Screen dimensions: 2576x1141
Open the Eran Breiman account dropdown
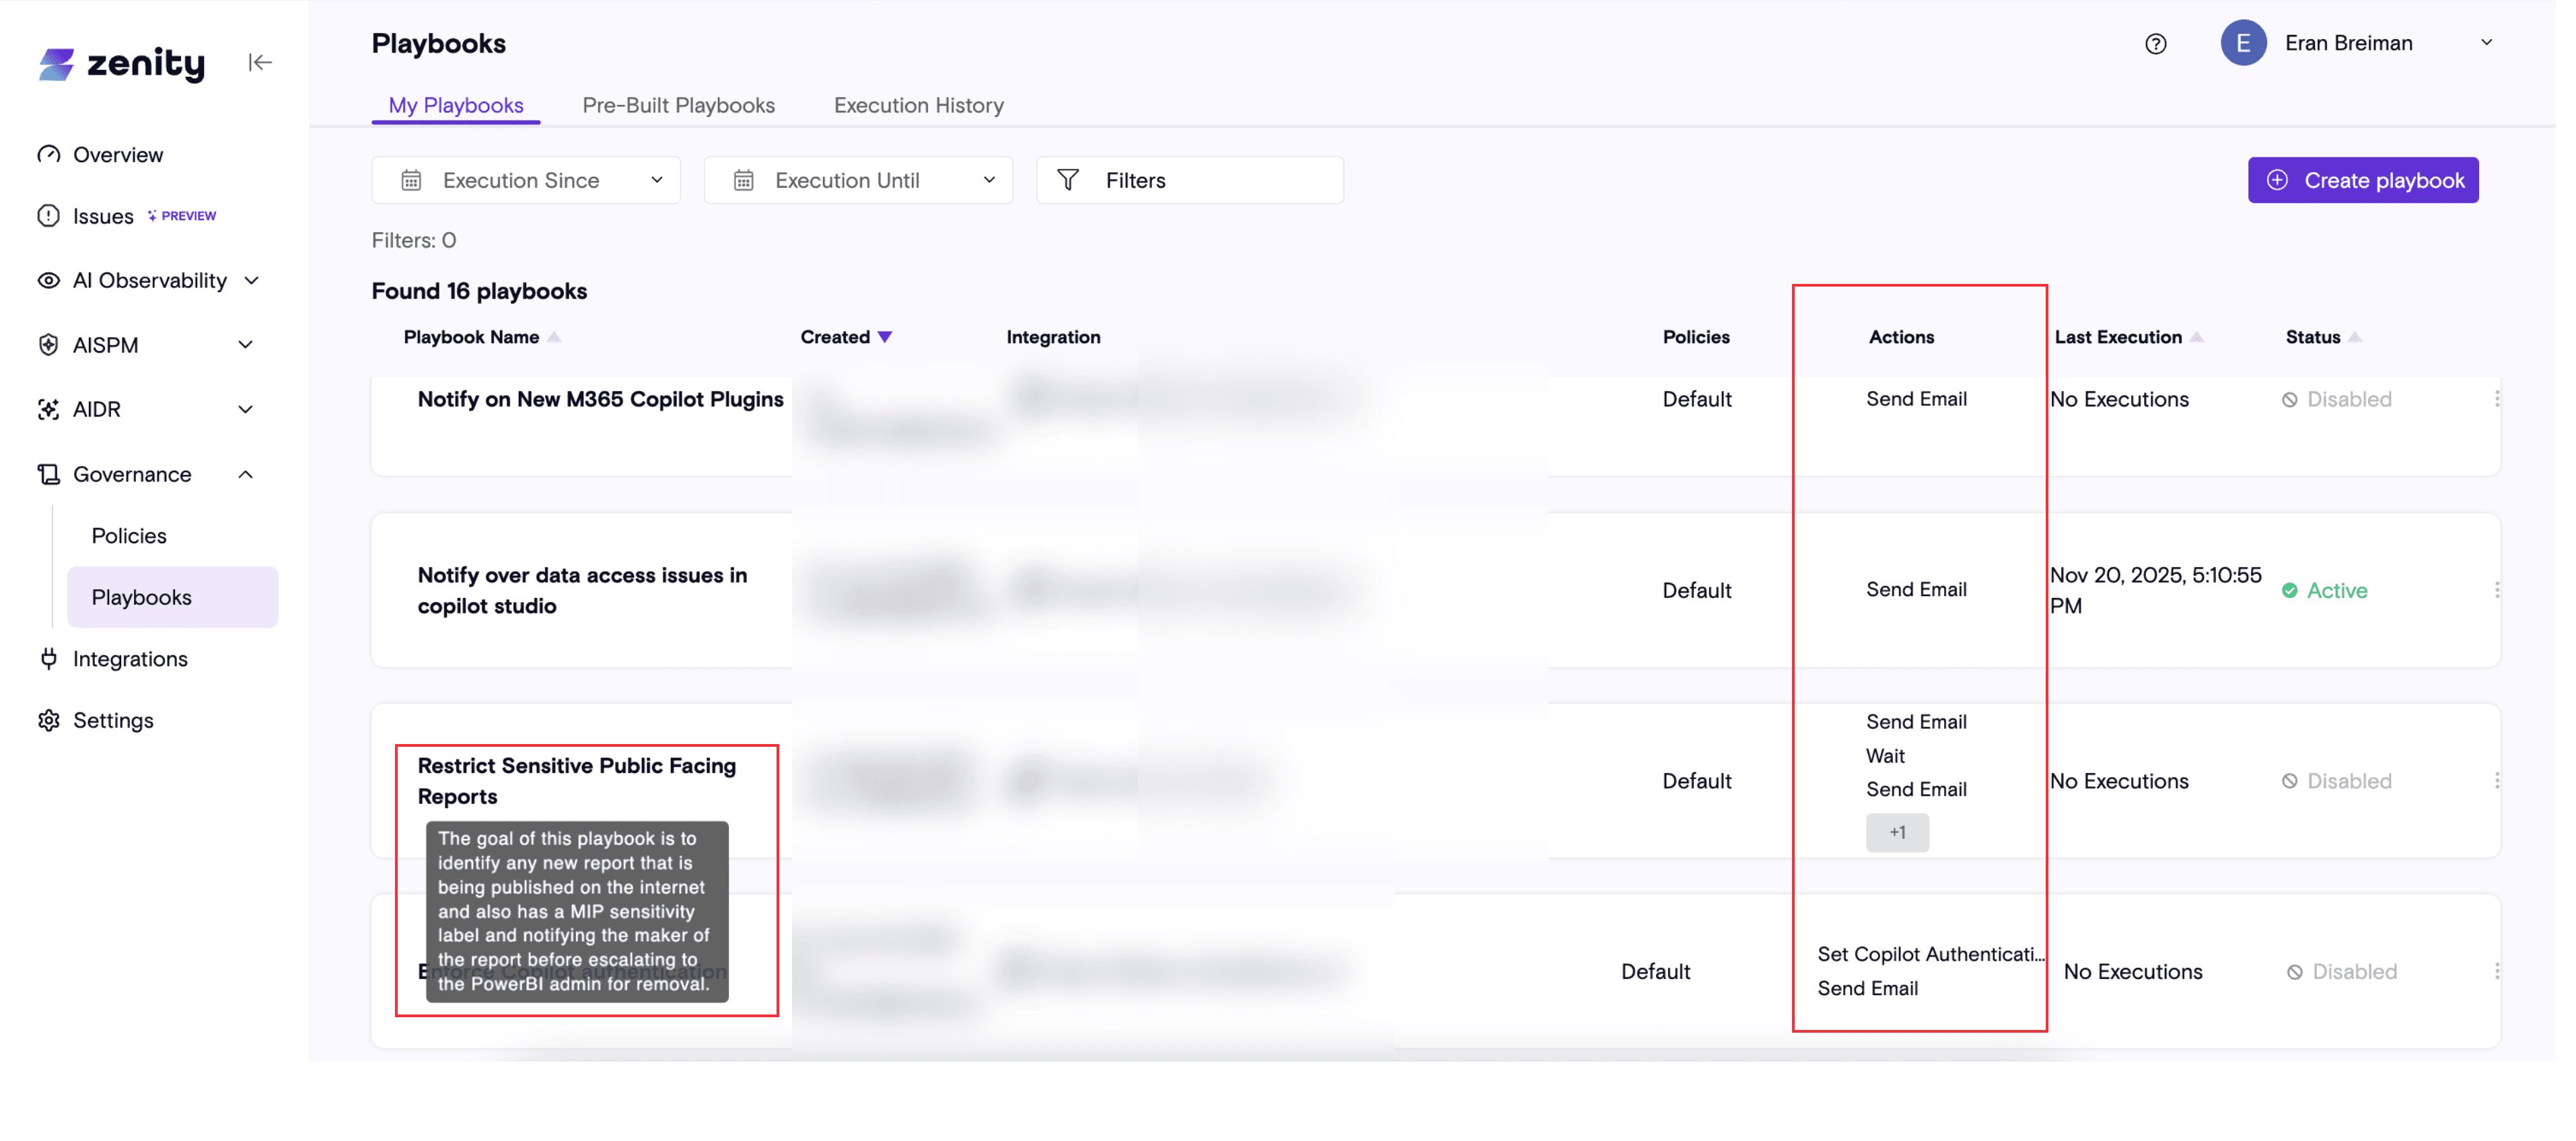[x=2486, y=43]
